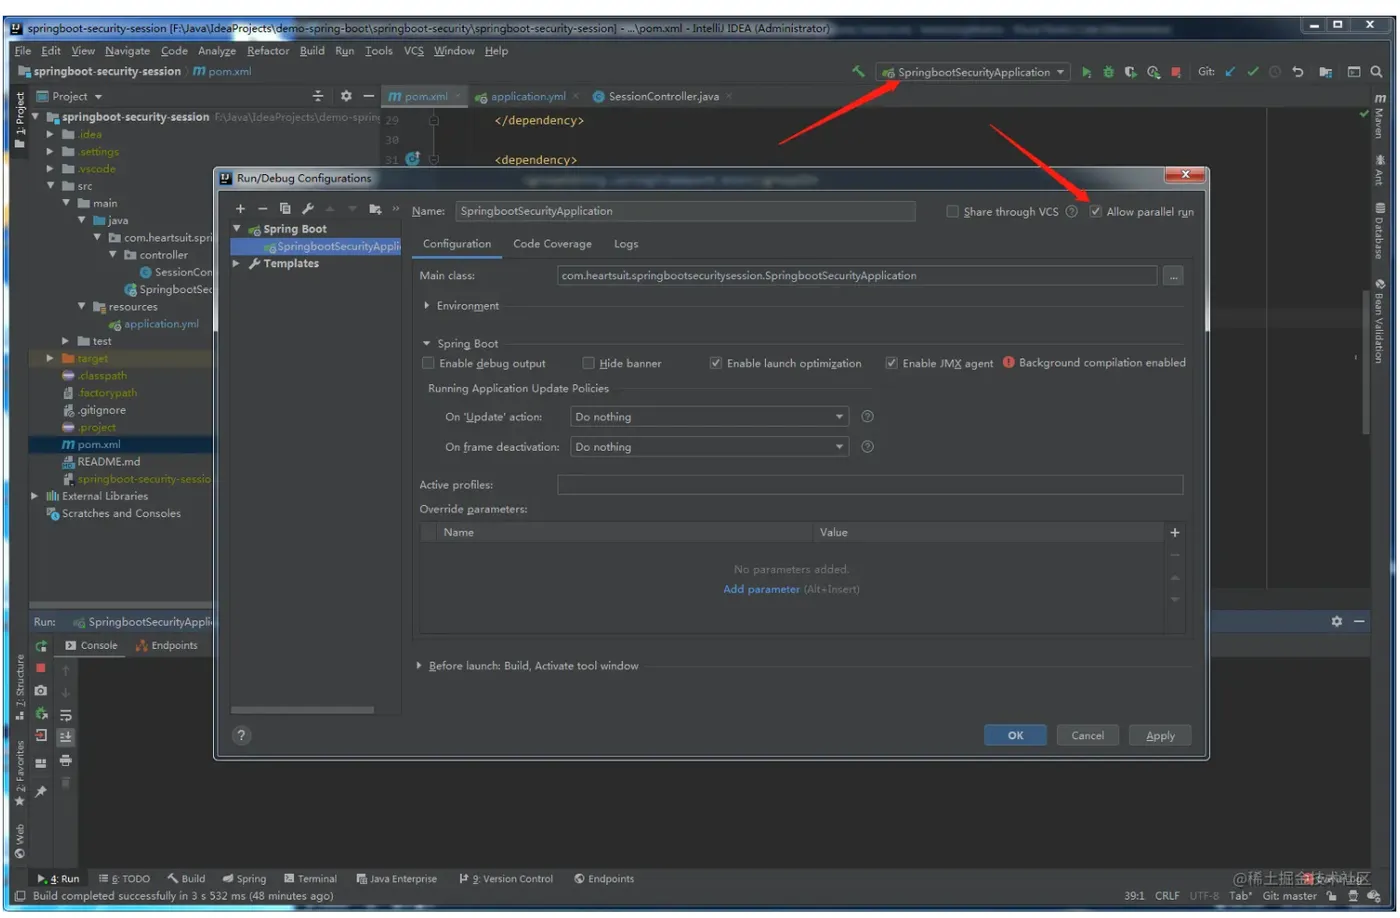Pin the Run tab icon

41,791
